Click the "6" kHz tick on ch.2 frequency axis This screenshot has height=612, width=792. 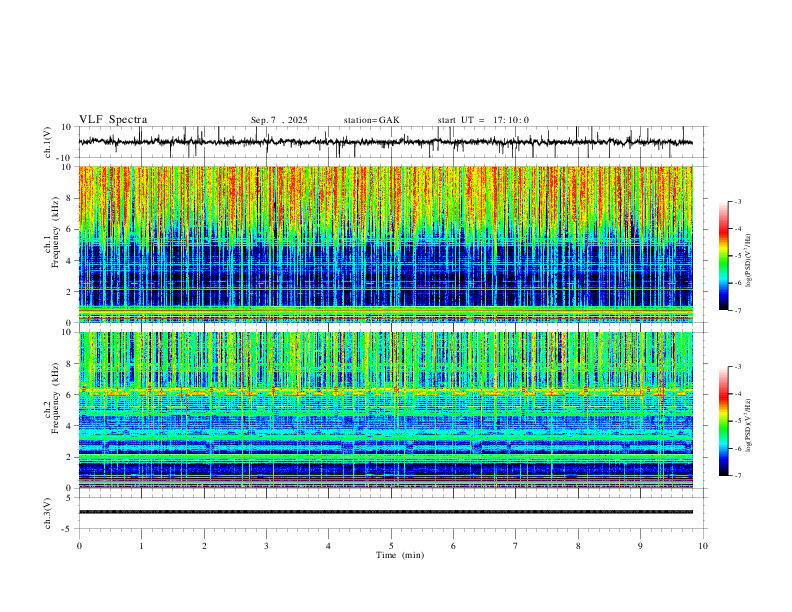(x=70, y=395)
